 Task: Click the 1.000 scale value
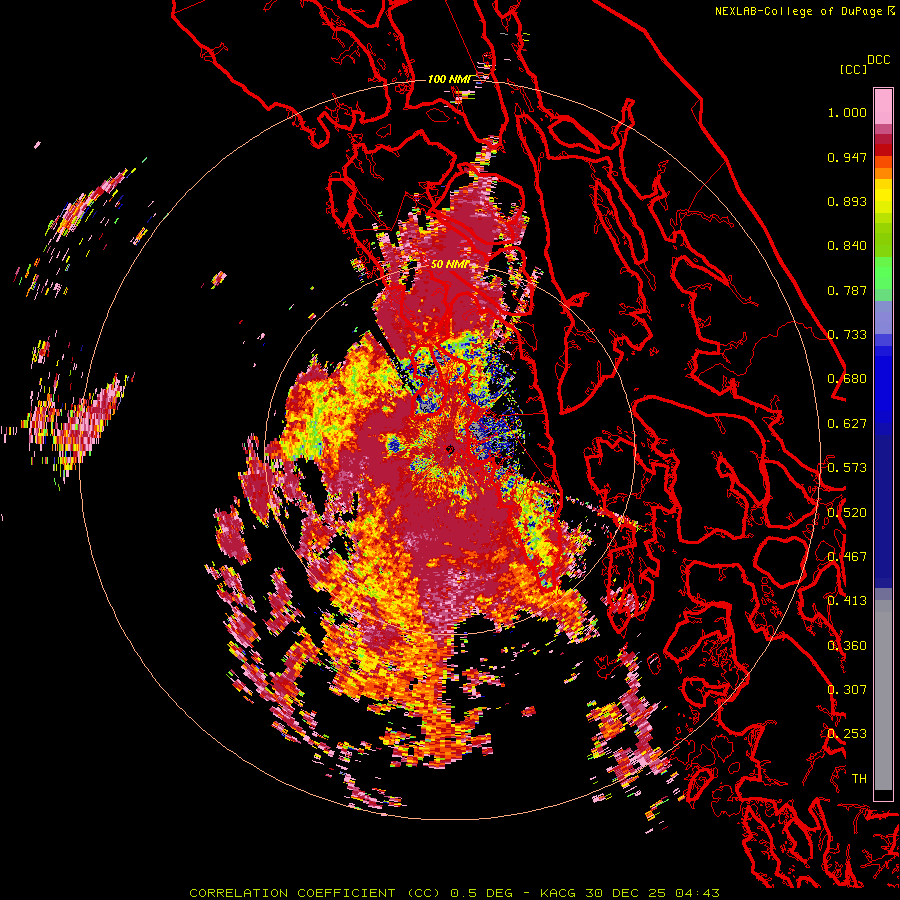pyautogui.click(x=847, y=113)
